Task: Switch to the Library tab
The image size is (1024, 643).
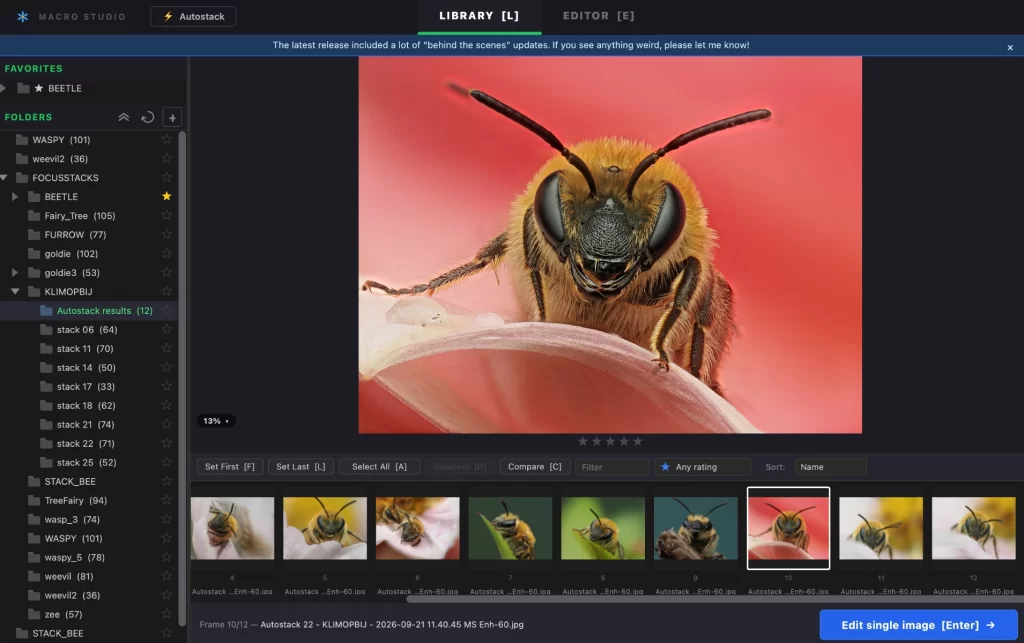Action: [x=479, y=16]
